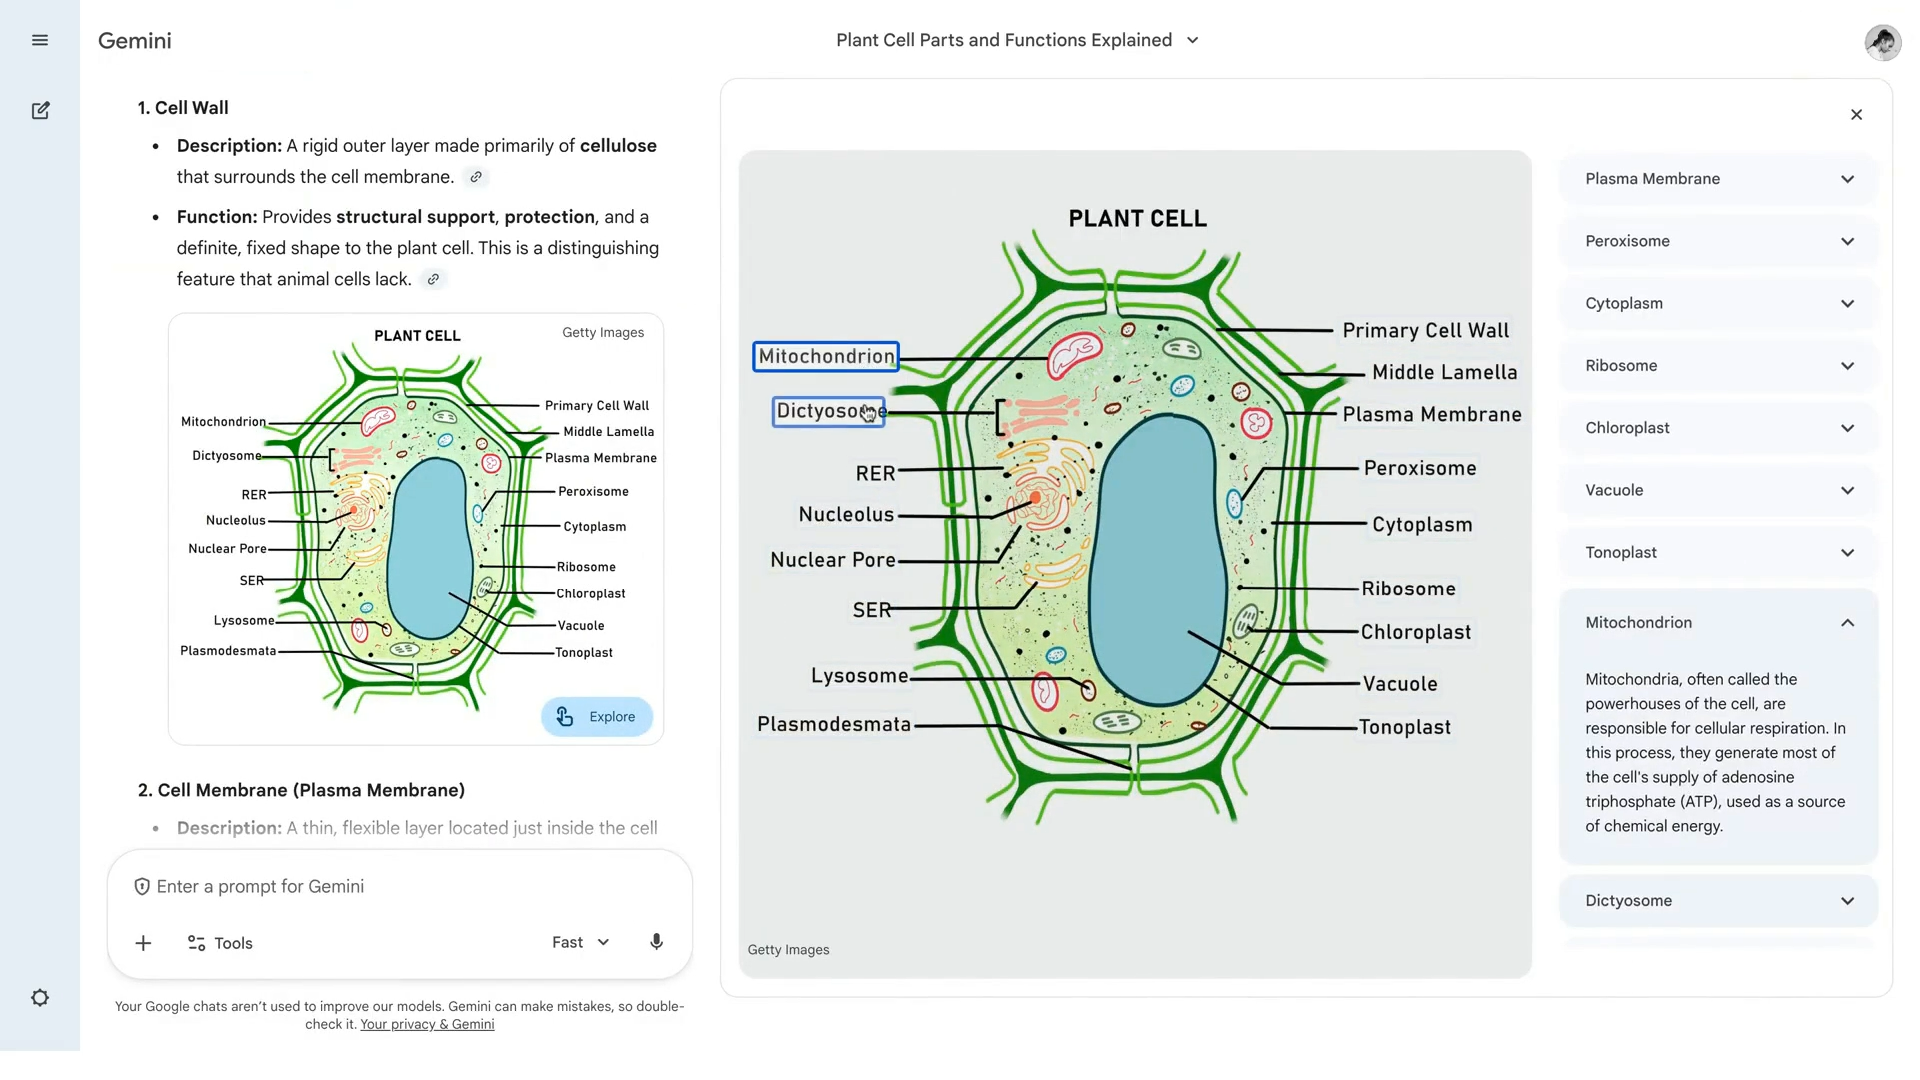
Task: Open the Fast model selector dropdown
Action: point(580,942)
